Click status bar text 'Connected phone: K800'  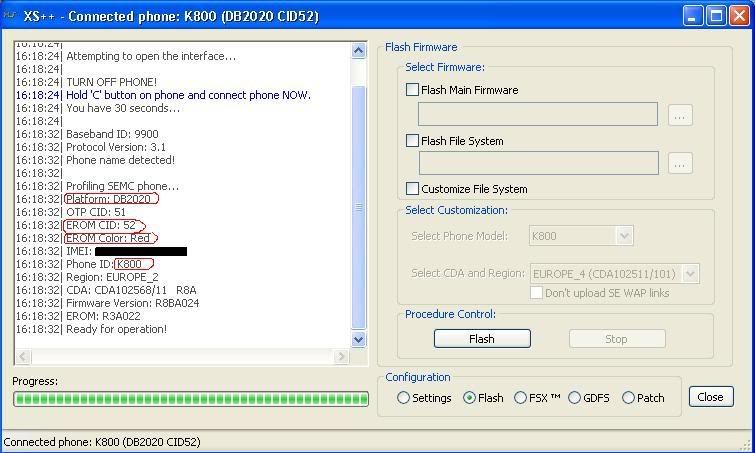click(102, 441)
